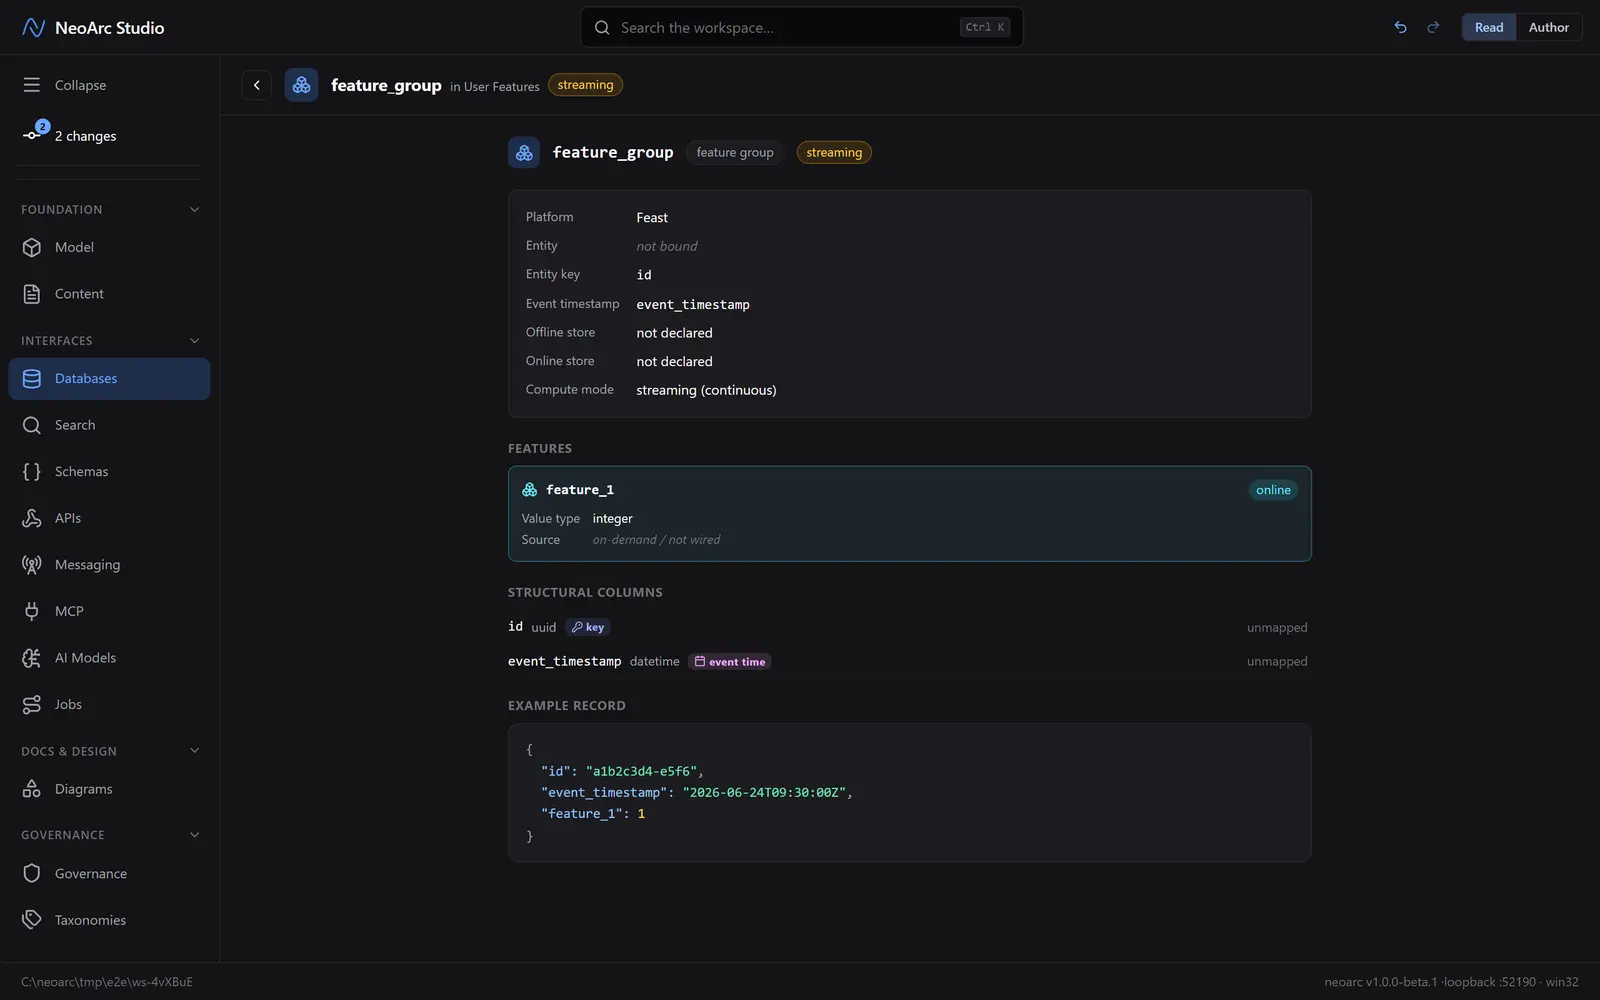Click the APIs webhook icon
The width and height of the screenshot is (1600, 1000).
point(32,518)
